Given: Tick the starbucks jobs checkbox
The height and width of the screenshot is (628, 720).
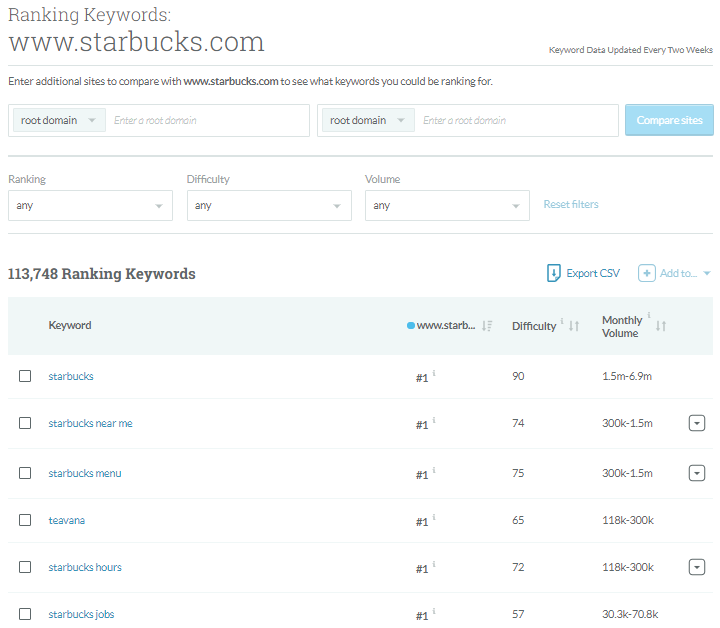Looking at the screenshot, I should (x=25, y=614).
